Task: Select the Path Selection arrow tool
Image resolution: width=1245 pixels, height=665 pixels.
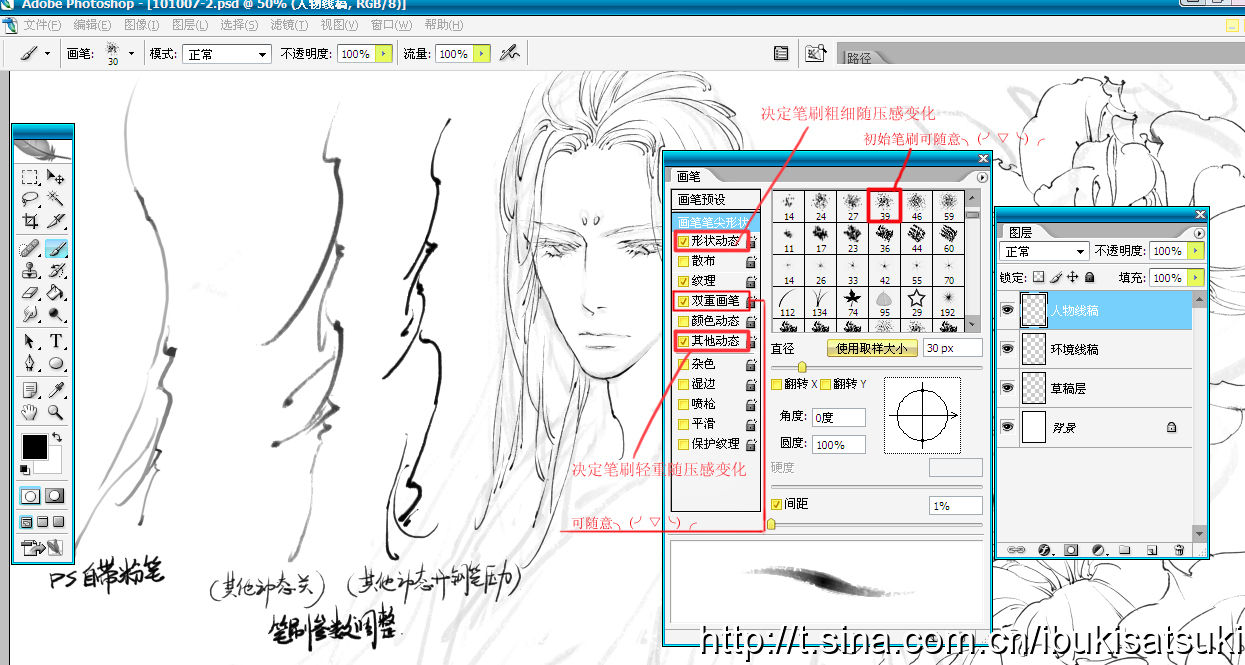Action: pyautogui.click(x=30, y=341)
